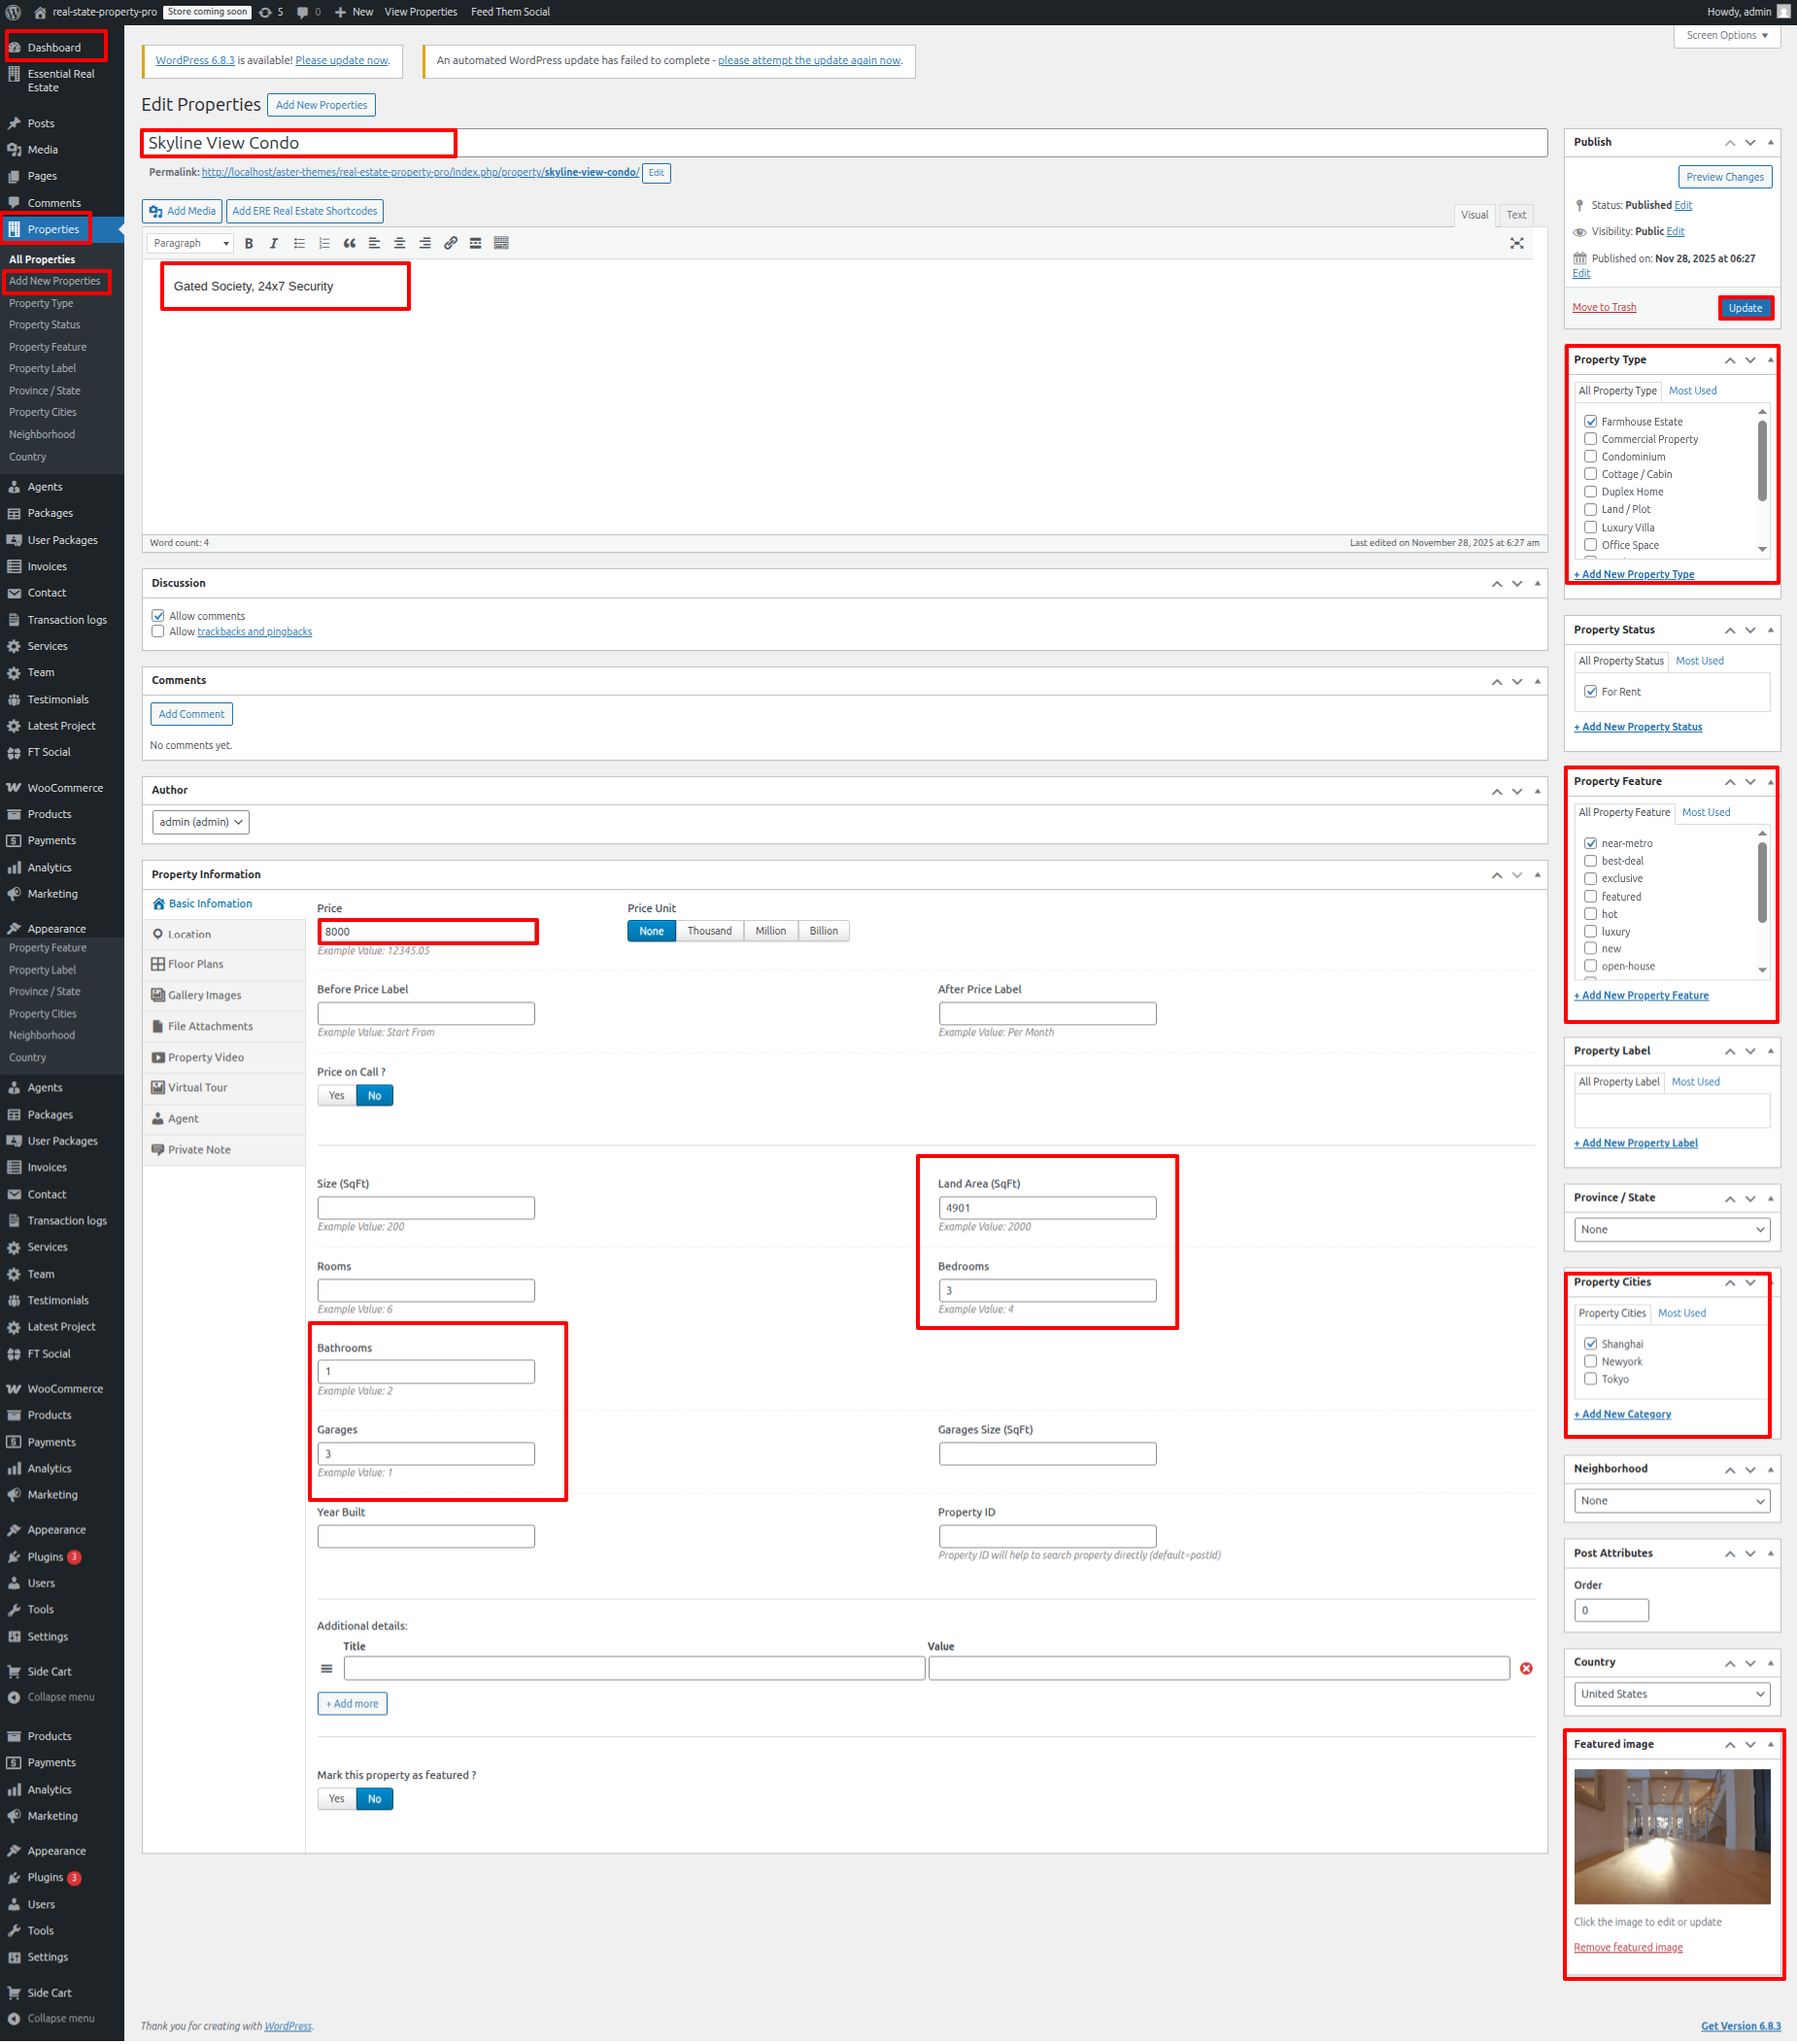
Task: Open the Paragraph format dropdown
Action: pos(190,243)
